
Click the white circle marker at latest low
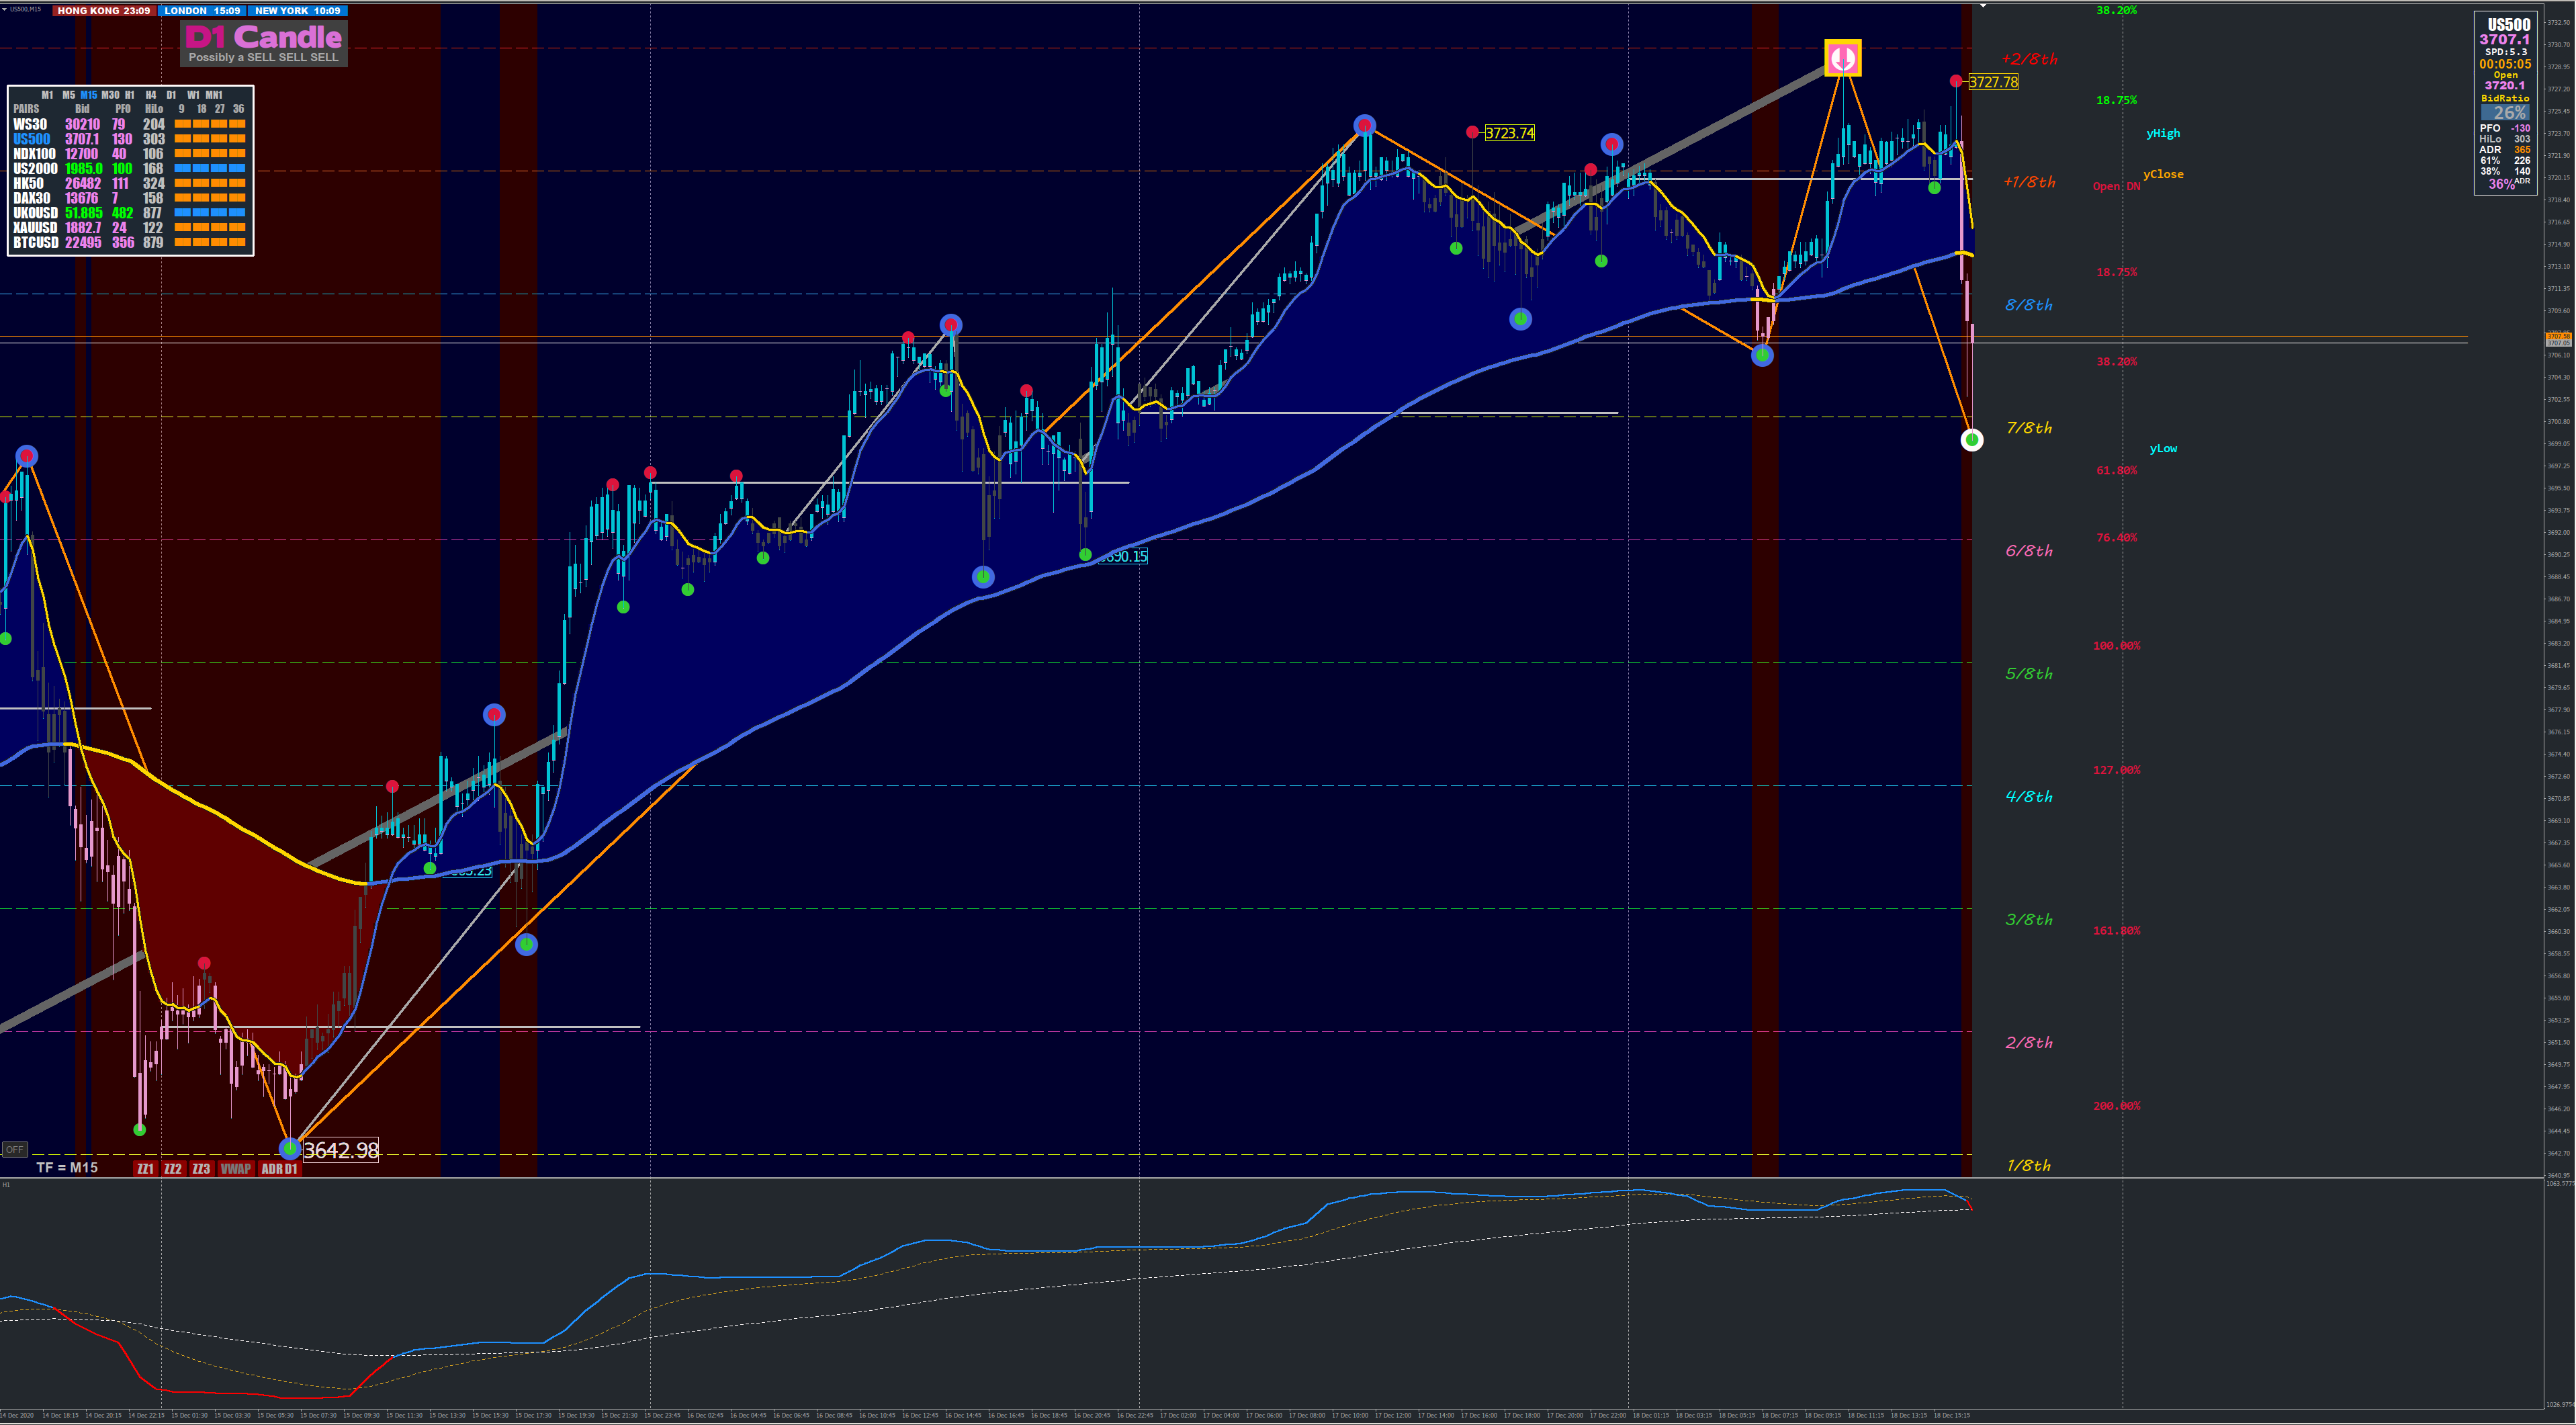click(1971, 440)
